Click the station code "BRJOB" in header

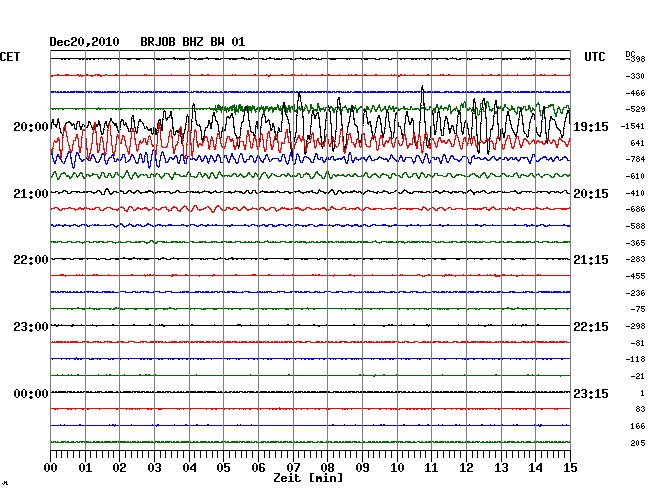tap(158, 42)
